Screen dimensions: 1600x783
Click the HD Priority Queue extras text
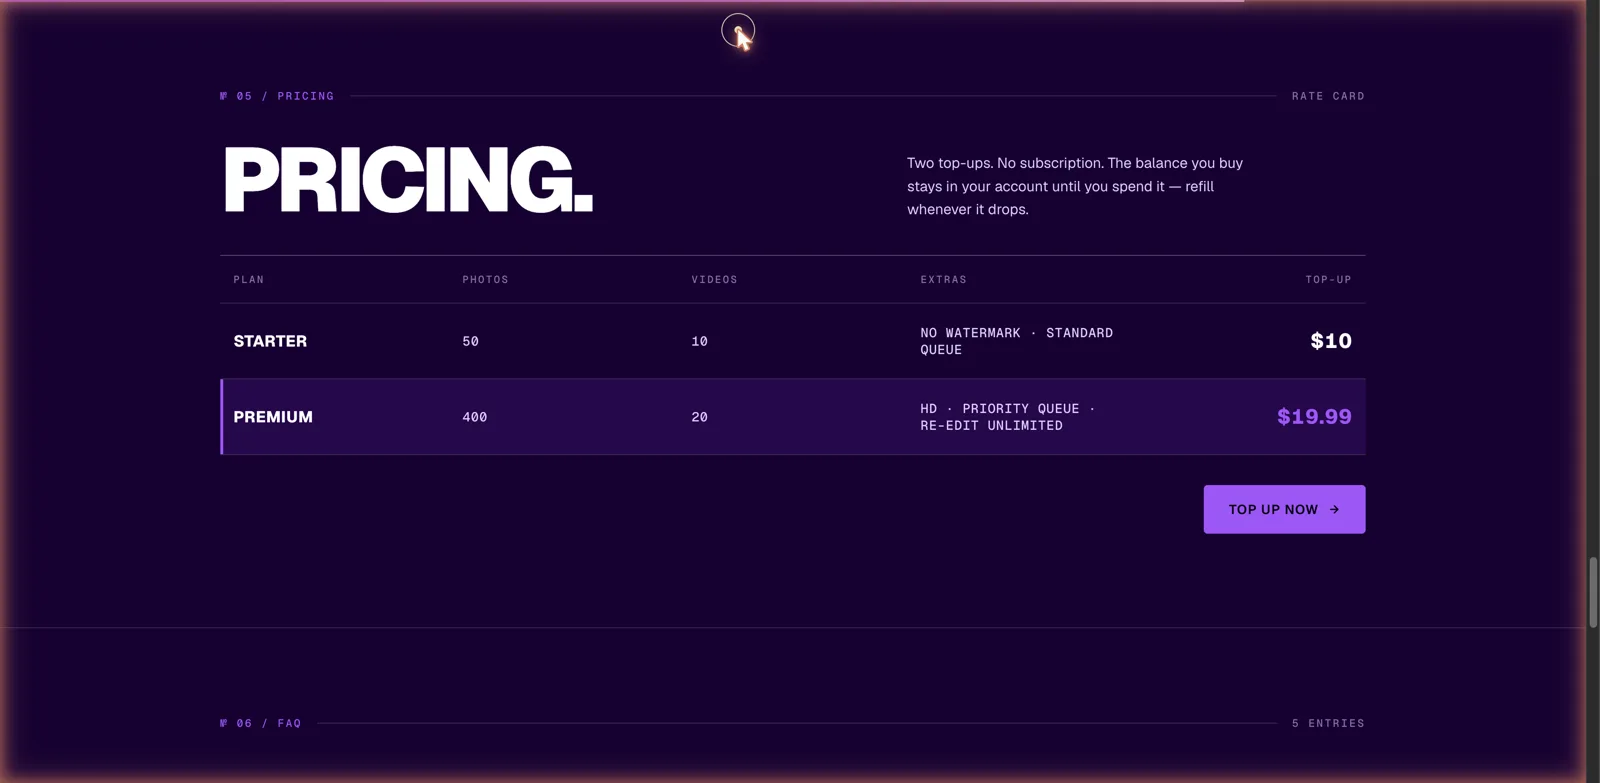click(x=1007, y=417)
